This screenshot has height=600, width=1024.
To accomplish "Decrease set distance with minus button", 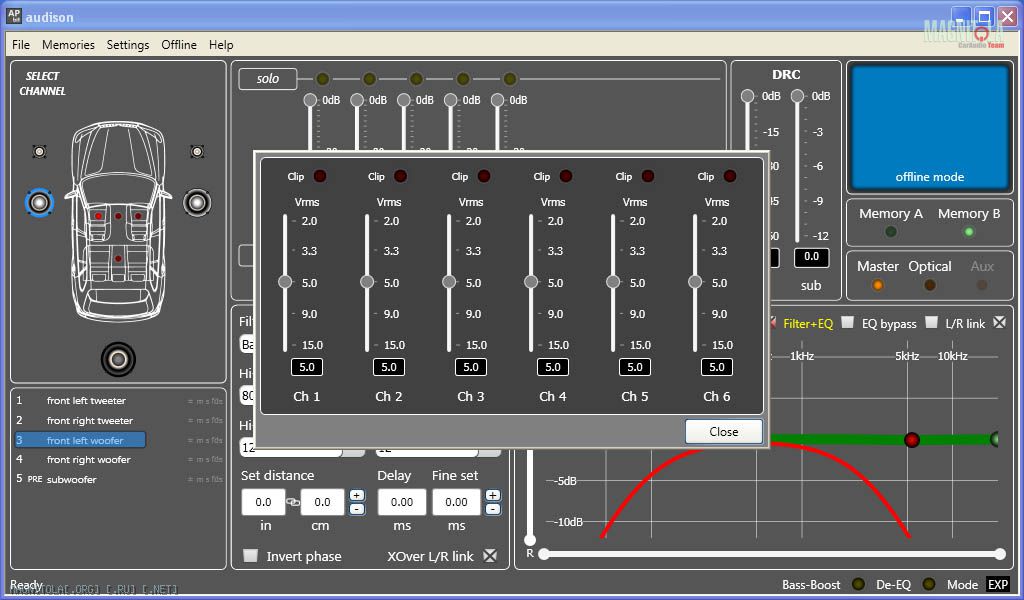I will tap(357, 509).
